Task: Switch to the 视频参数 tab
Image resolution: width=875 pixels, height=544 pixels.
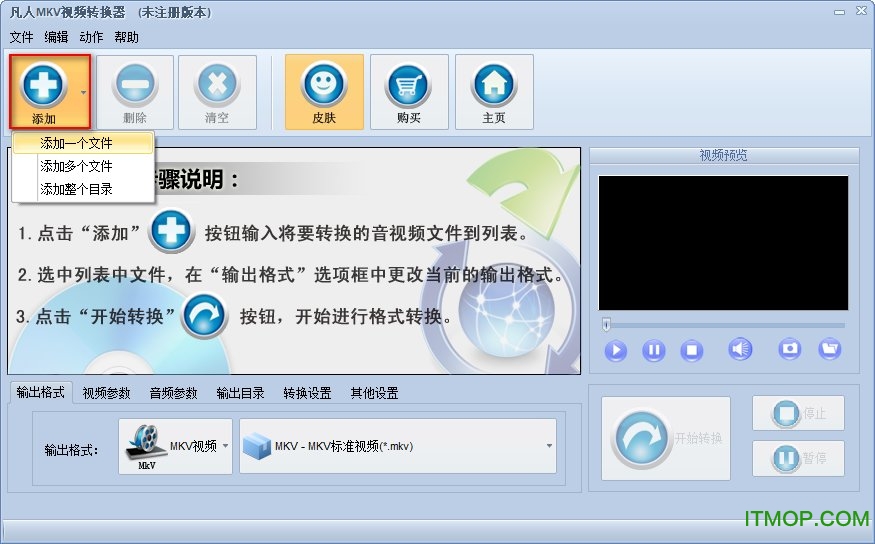Action: (x=107, y=393)
